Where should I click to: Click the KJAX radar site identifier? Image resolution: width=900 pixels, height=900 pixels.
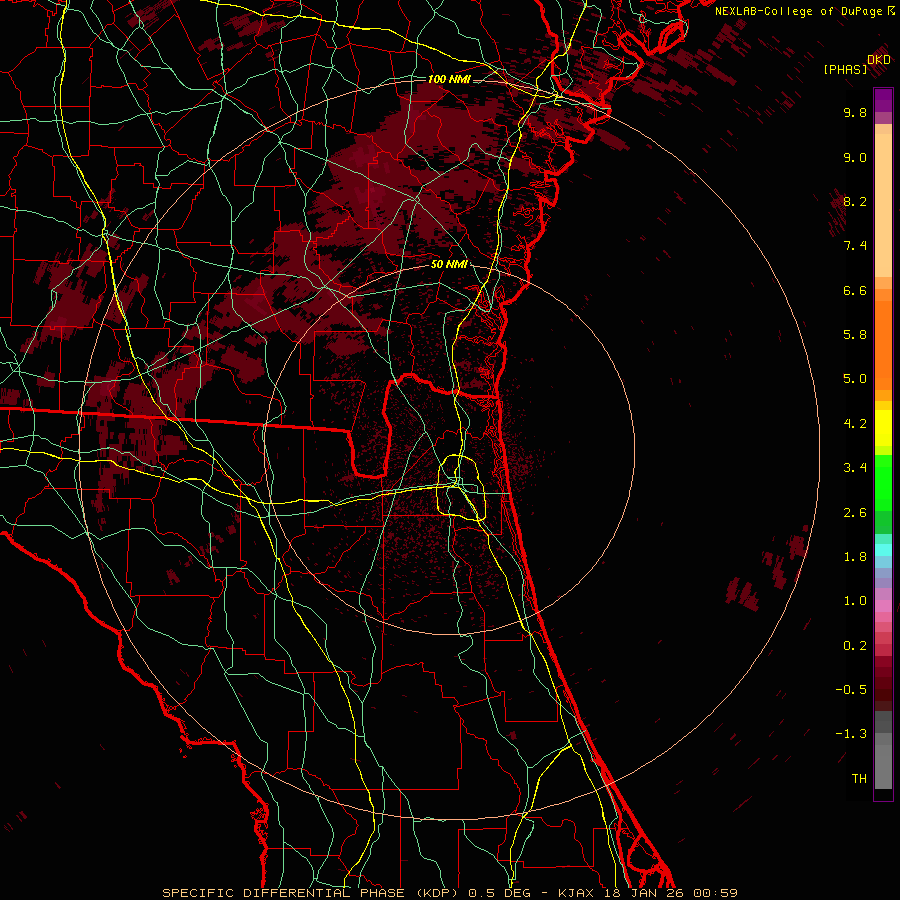click(577, 893)
